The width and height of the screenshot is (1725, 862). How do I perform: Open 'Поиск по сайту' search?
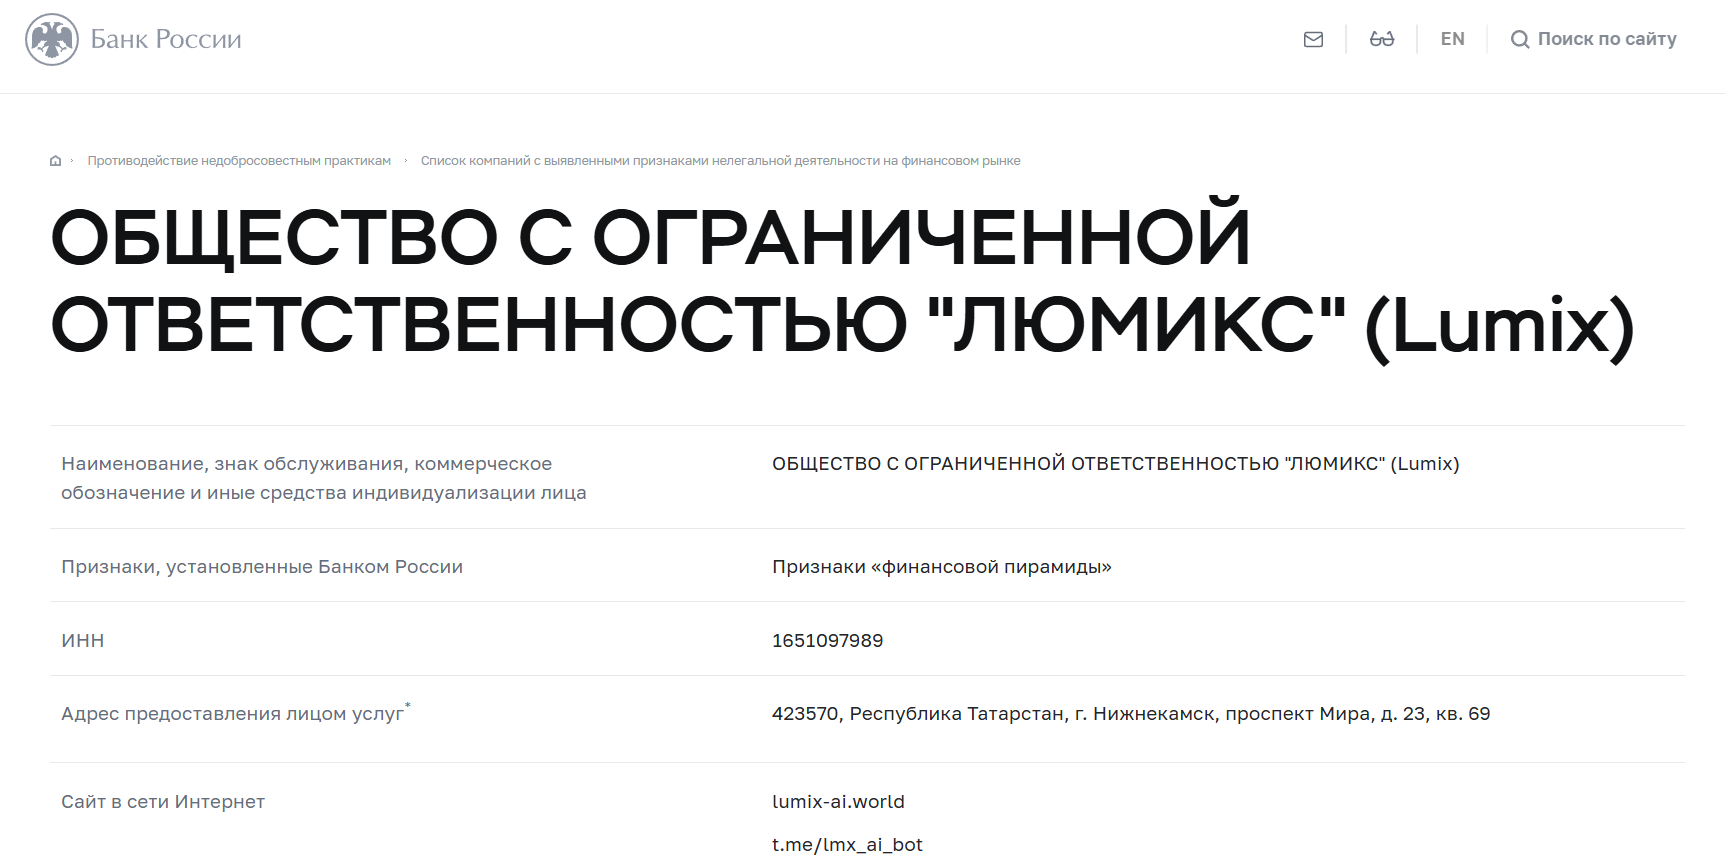[1607, 39]
